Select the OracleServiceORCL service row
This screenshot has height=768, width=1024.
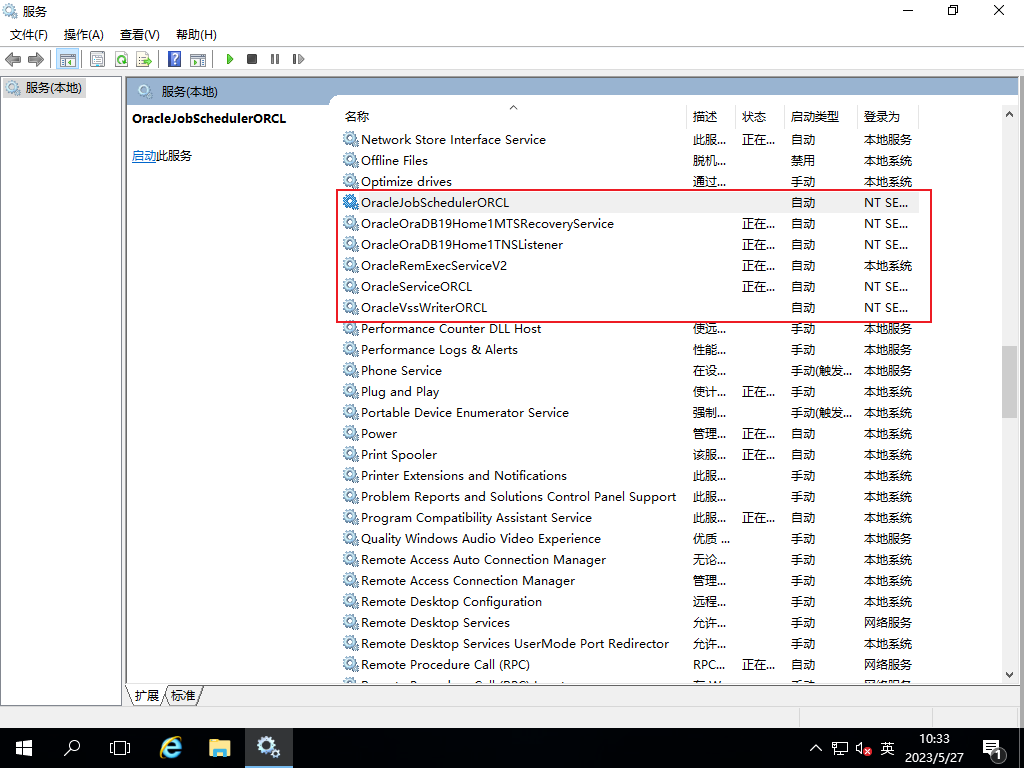tap(416, 287)
